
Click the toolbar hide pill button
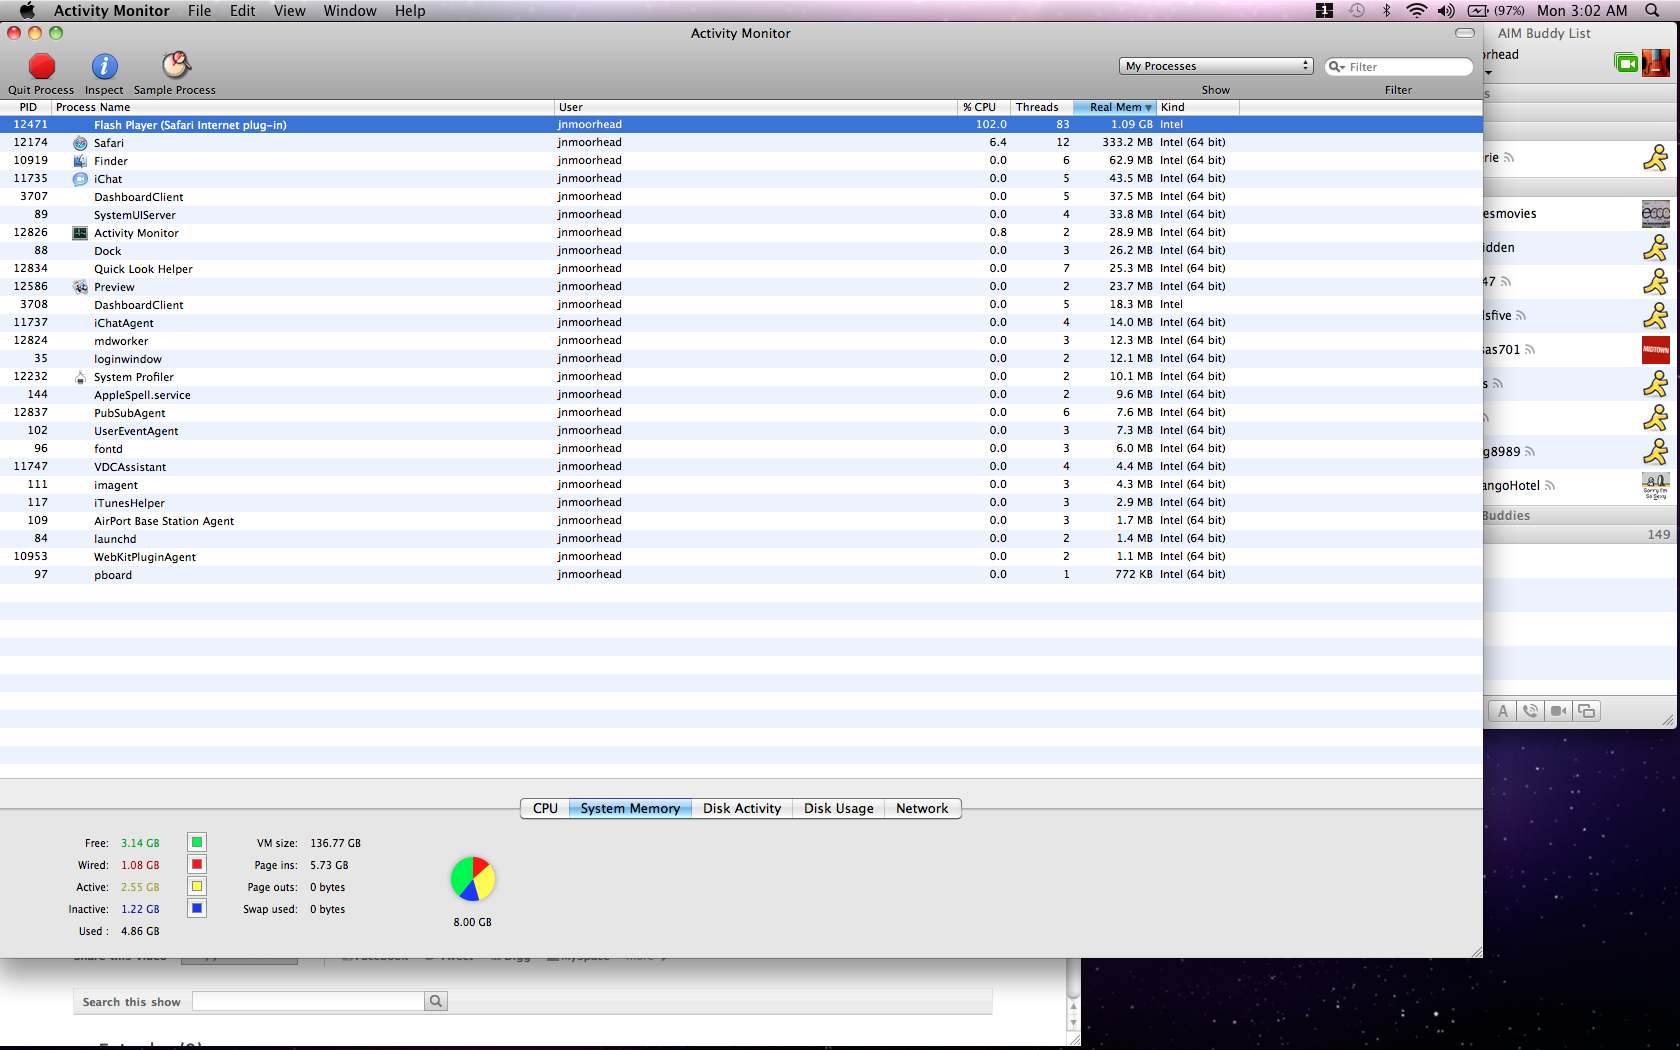point(1465,33)
